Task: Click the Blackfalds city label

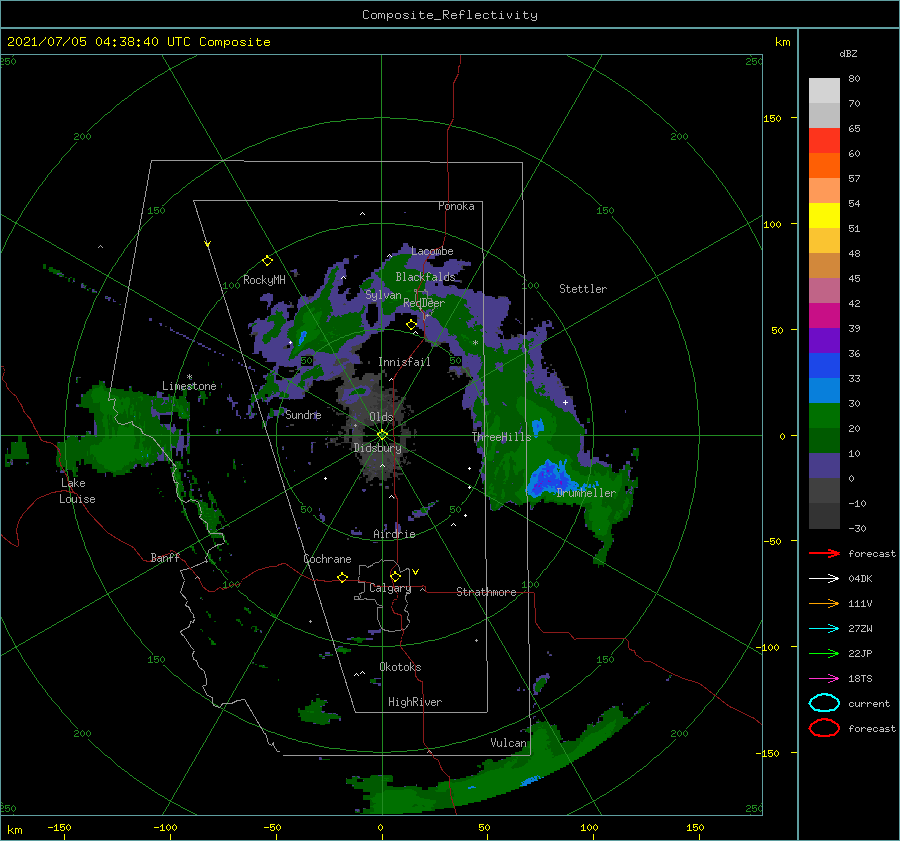Action: 425,277
